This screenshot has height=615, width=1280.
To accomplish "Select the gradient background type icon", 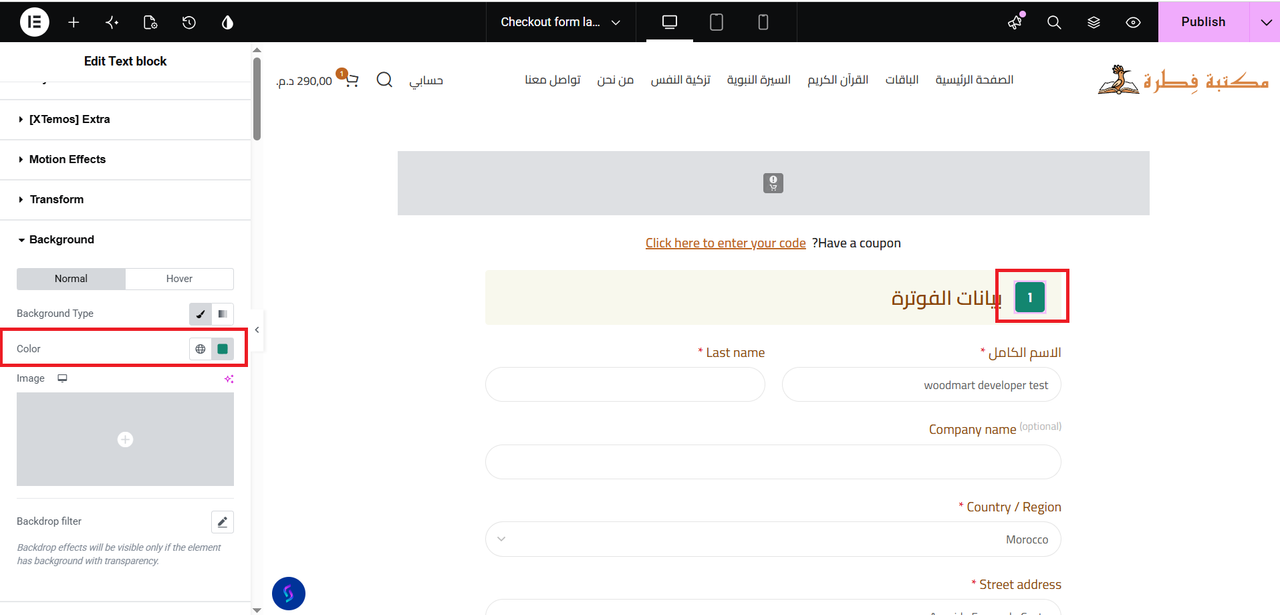I will pyautogui.click(x=223, y=314).
